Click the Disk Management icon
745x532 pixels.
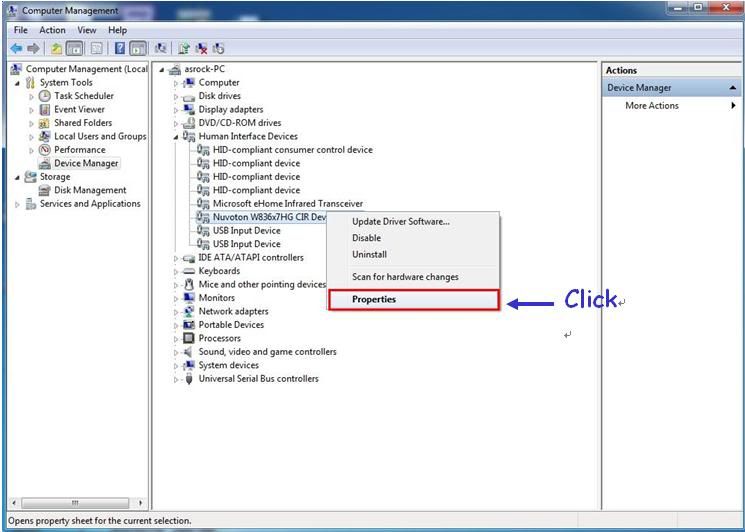pyautogui.click(x=44, y=190)
